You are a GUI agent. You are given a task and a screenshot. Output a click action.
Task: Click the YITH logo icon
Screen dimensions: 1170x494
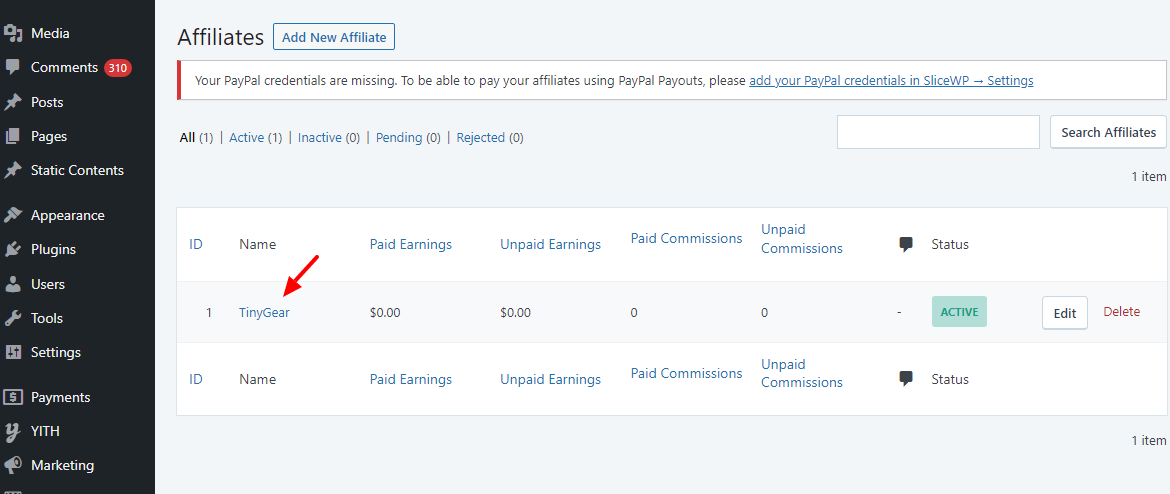point(13,431)
